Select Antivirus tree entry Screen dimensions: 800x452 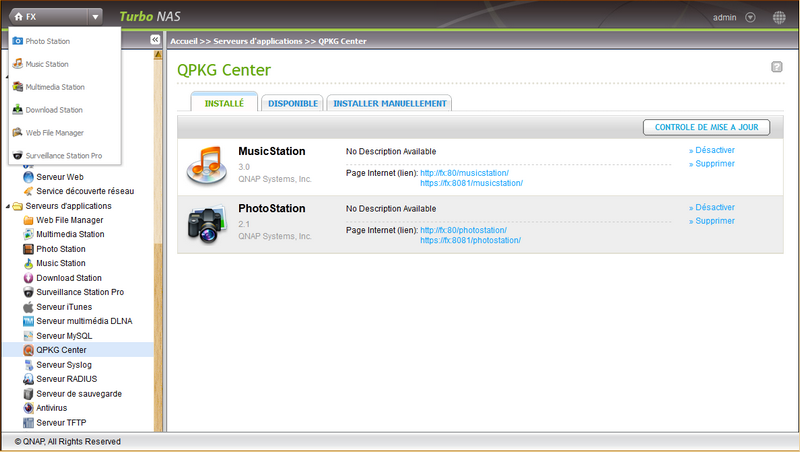pyautogui.click(x=52, y=408)
